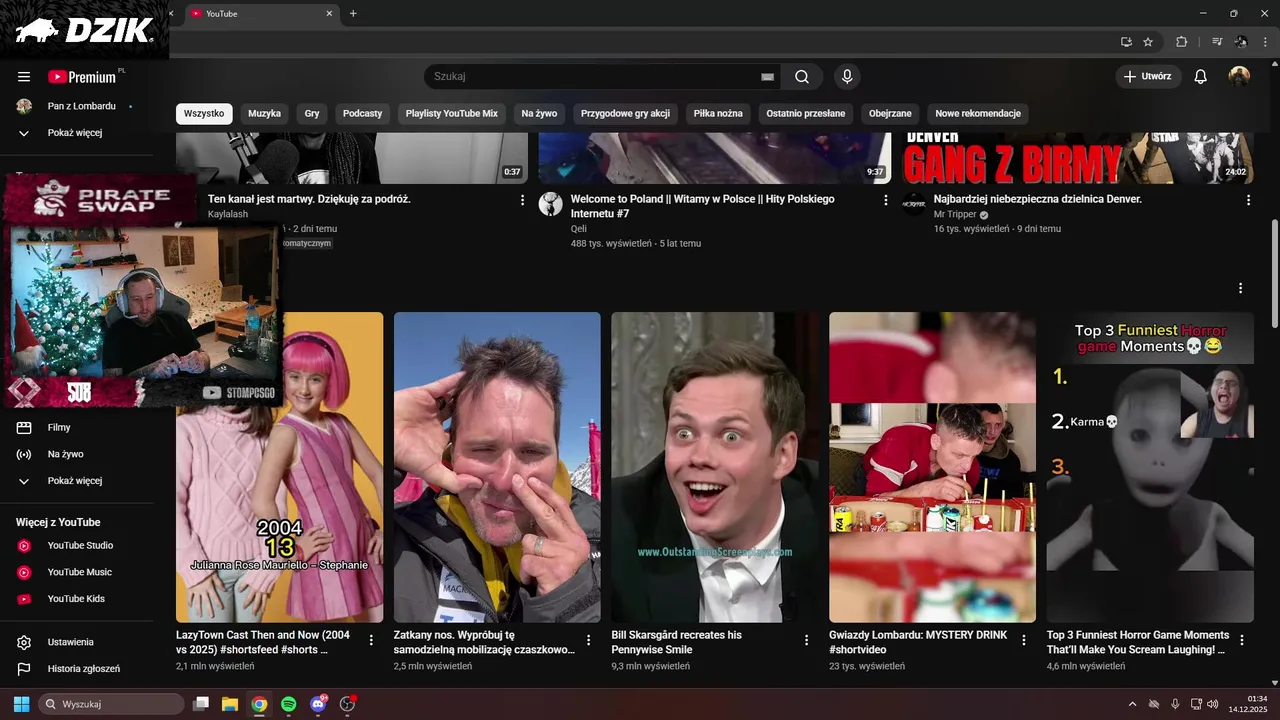The image size is (1280, 720).
Task: Open Filmy in the sidebar
Action: pyautogui.click(x=78, y=428)
